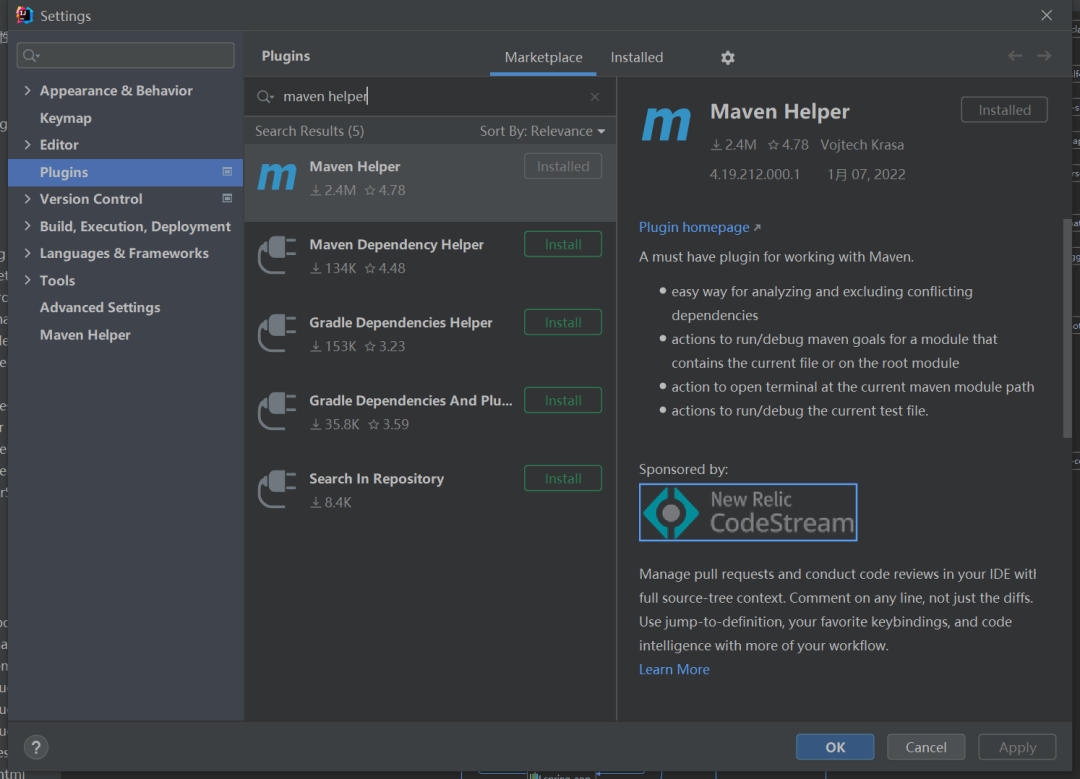Follow the Learn More link

pos(674,669)
